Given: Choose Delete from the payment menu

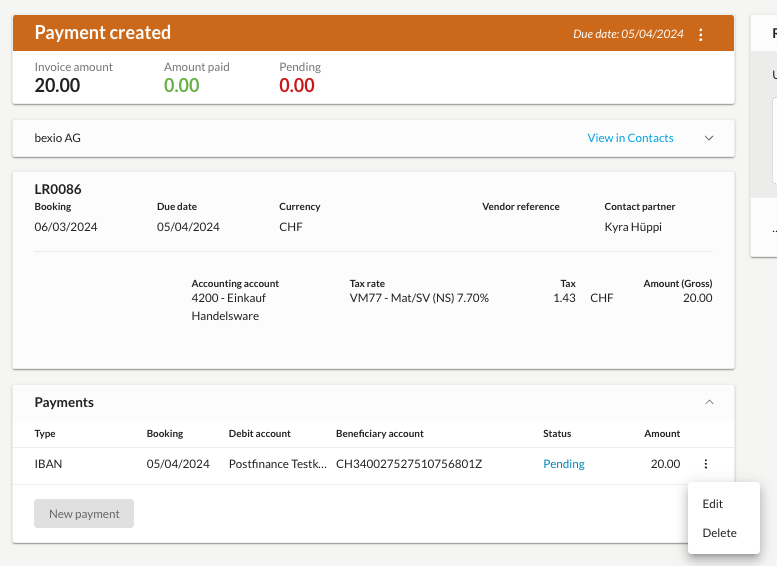Looking at the screenshot, I should point(720,533).
